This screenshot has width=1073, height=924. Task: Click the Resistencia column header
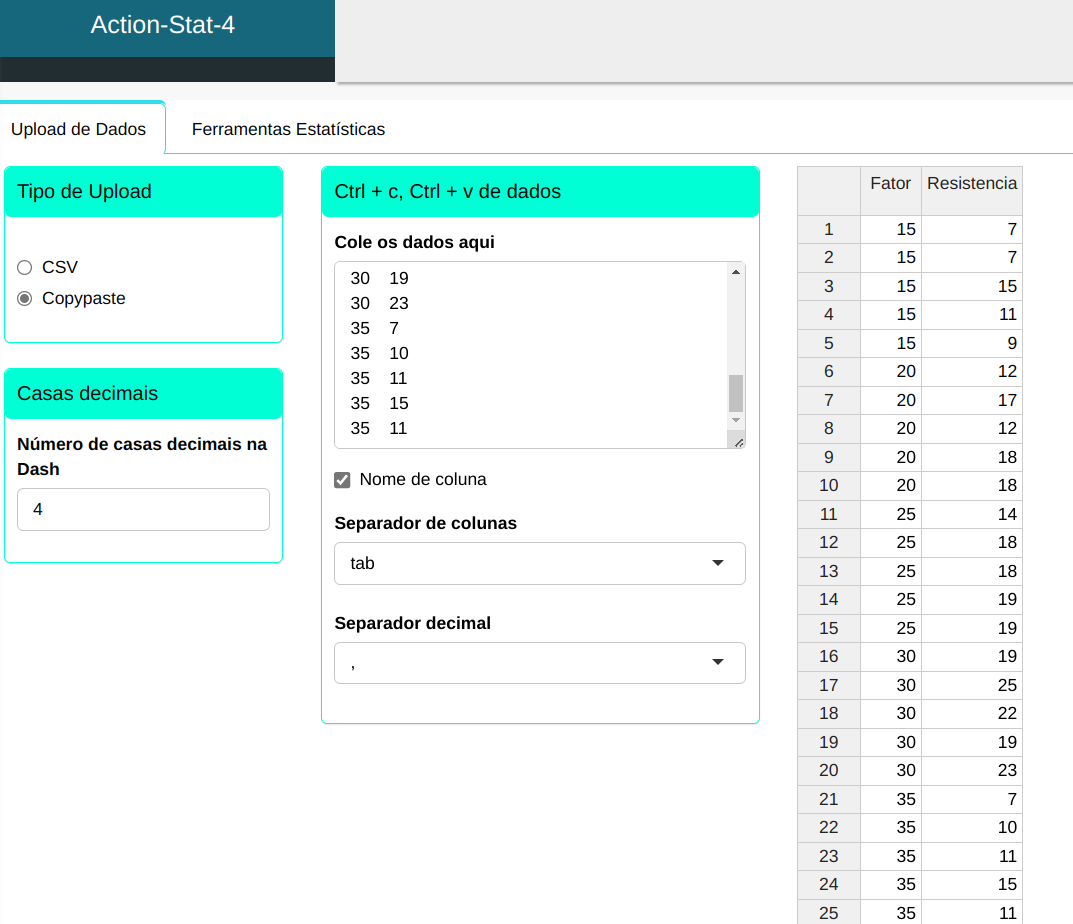(x=971, y=183)
